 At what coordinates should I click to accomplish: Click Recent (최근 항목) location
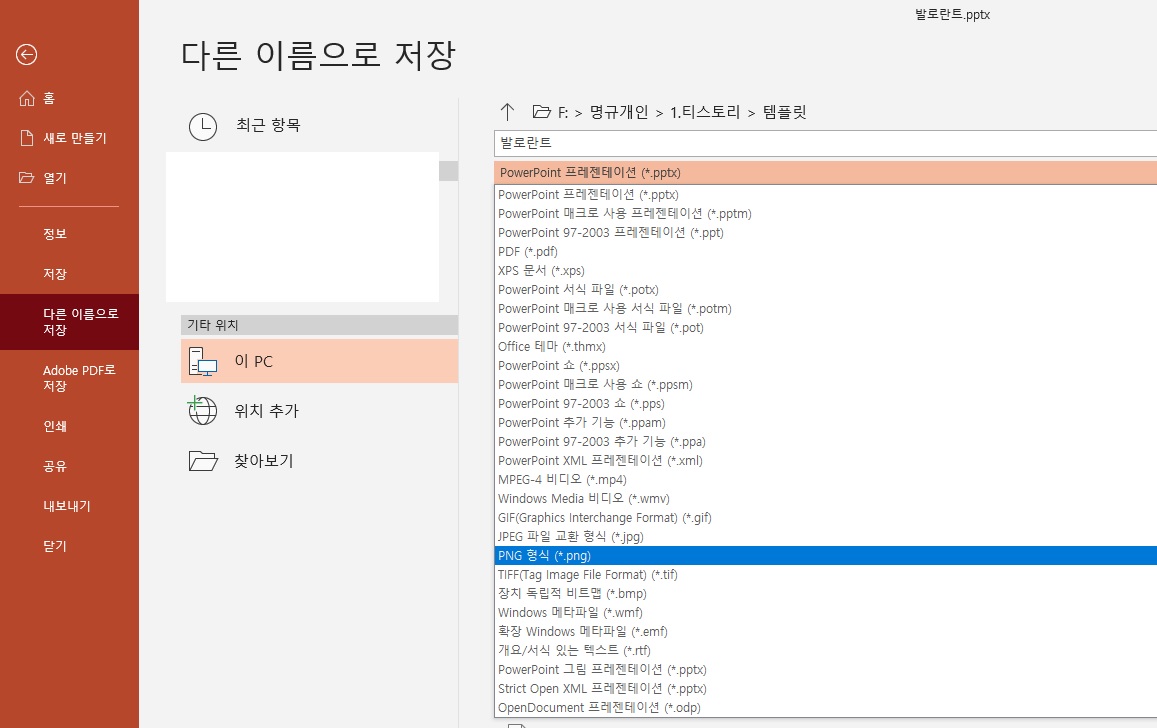coord(268,125)
